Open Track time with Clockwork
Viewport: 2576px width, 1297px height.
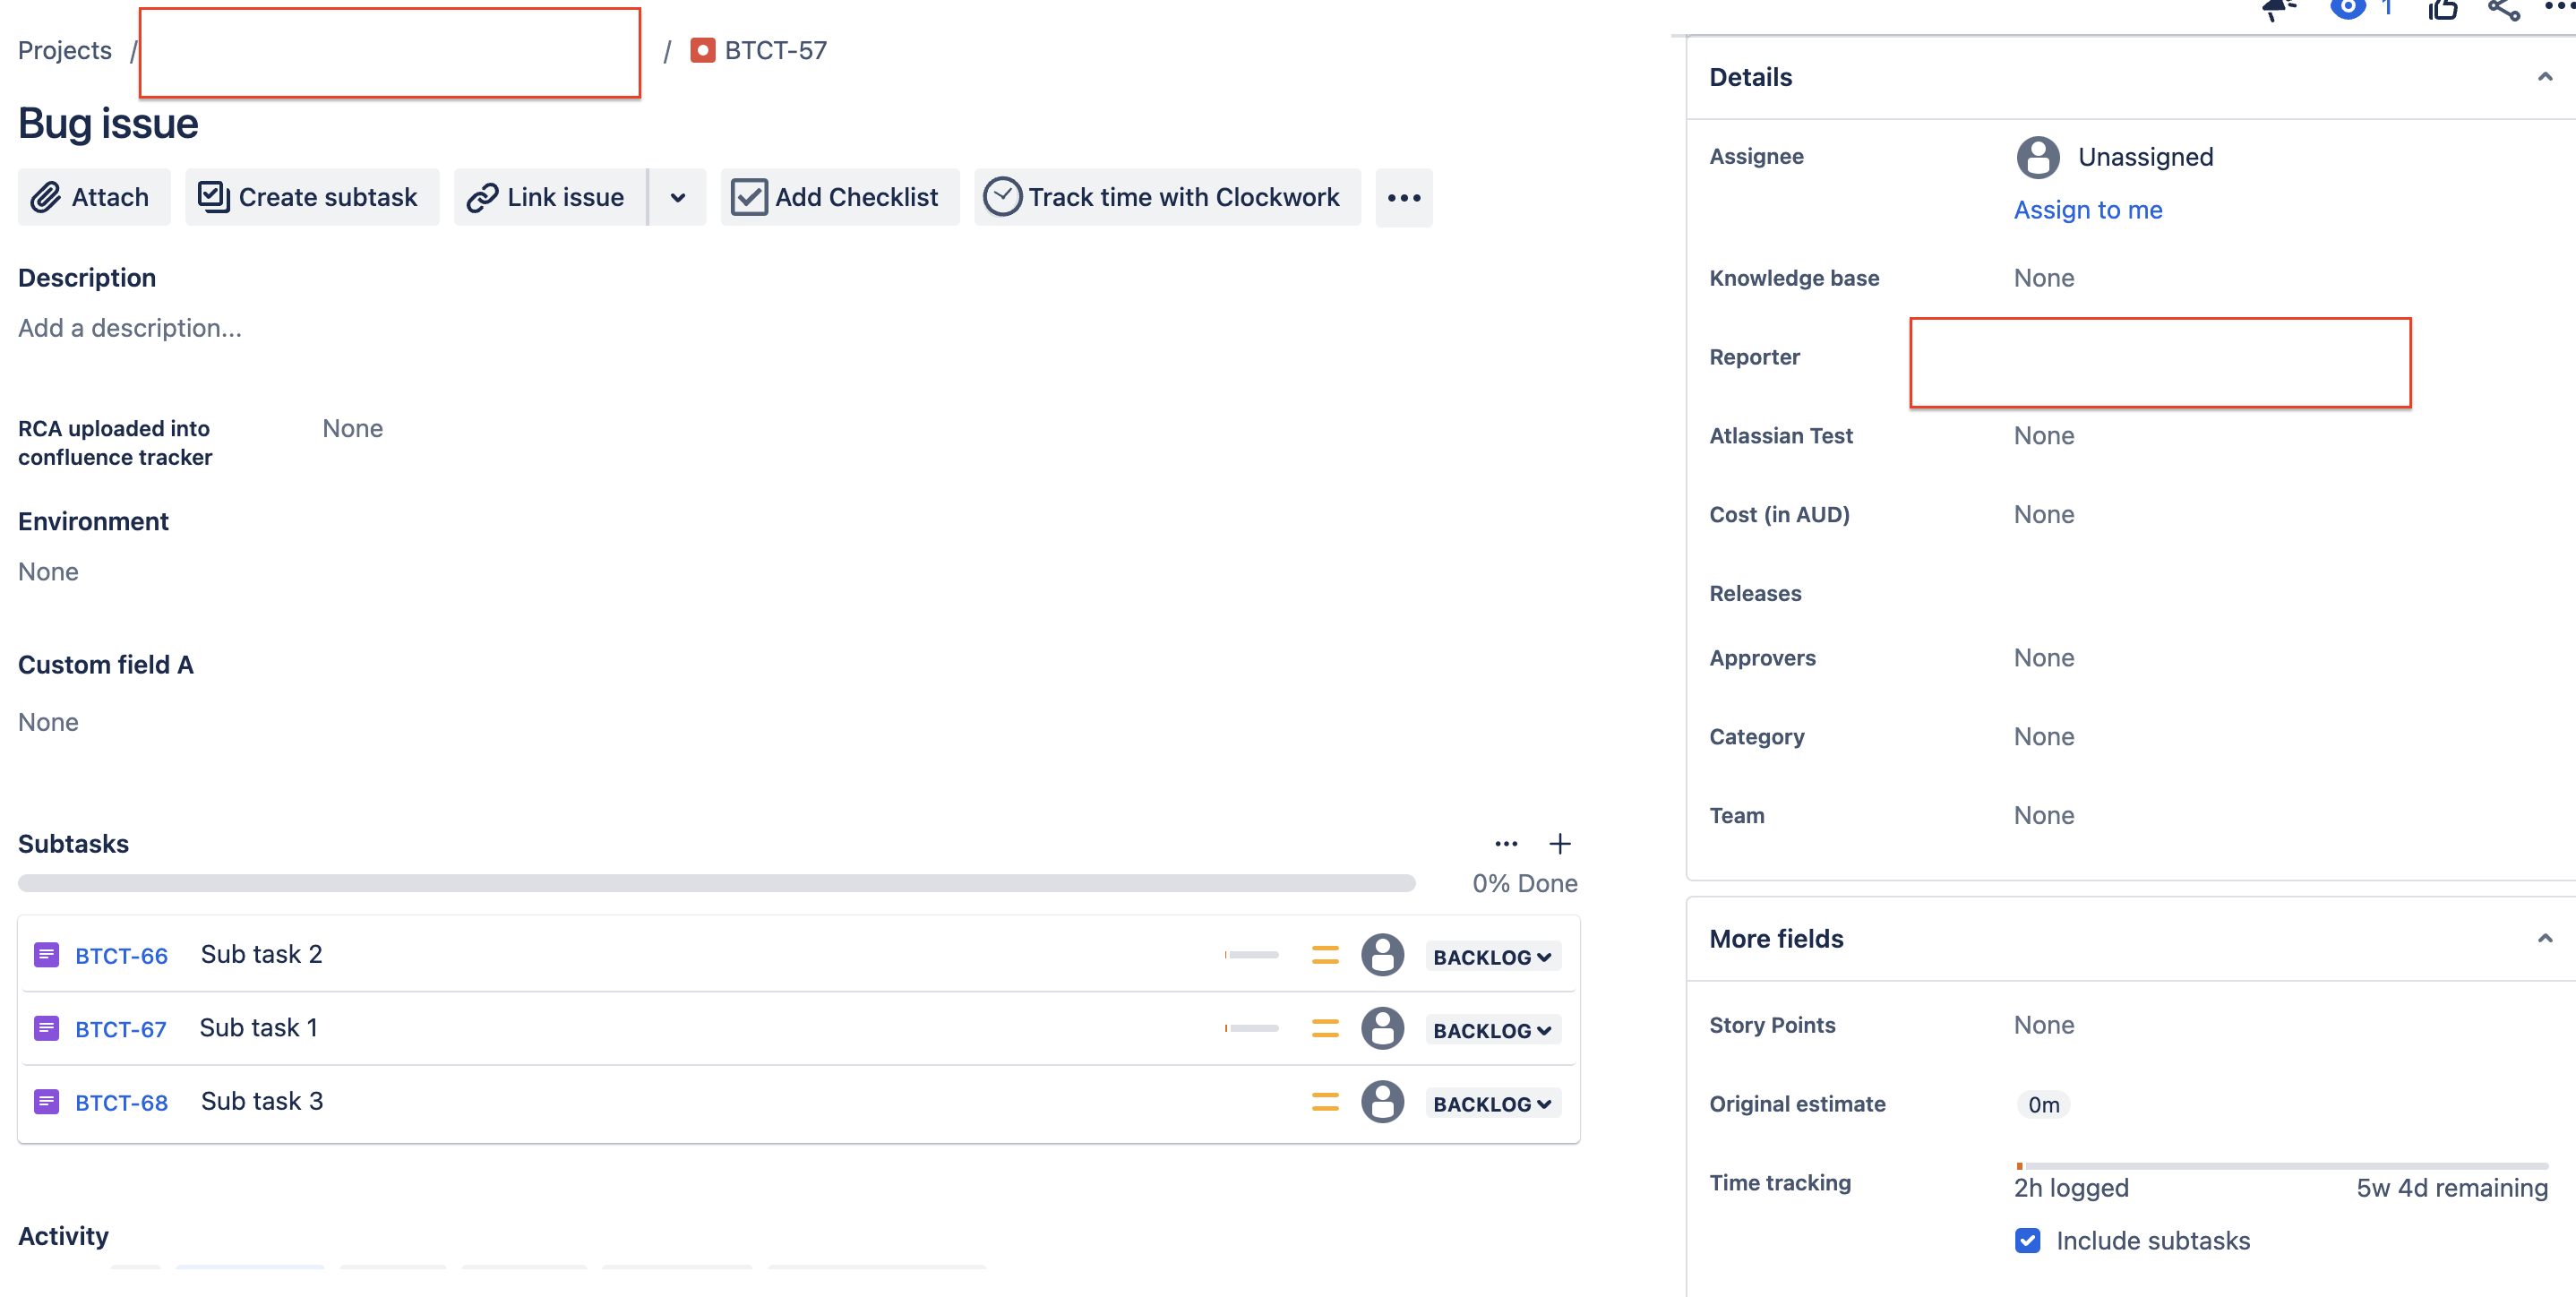click(x=1165, y=197)
